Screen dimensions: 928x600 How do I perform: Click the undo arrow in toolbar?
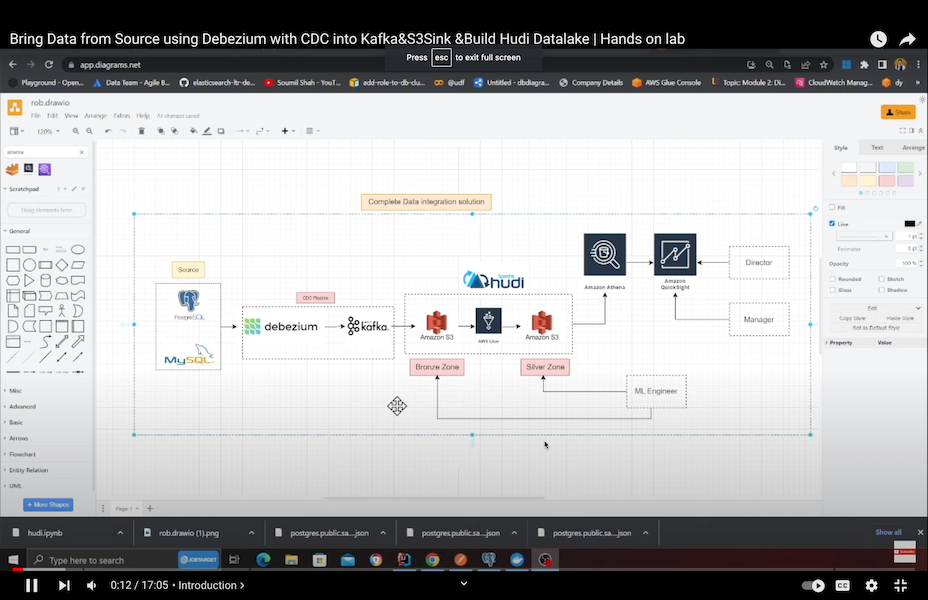108,131
